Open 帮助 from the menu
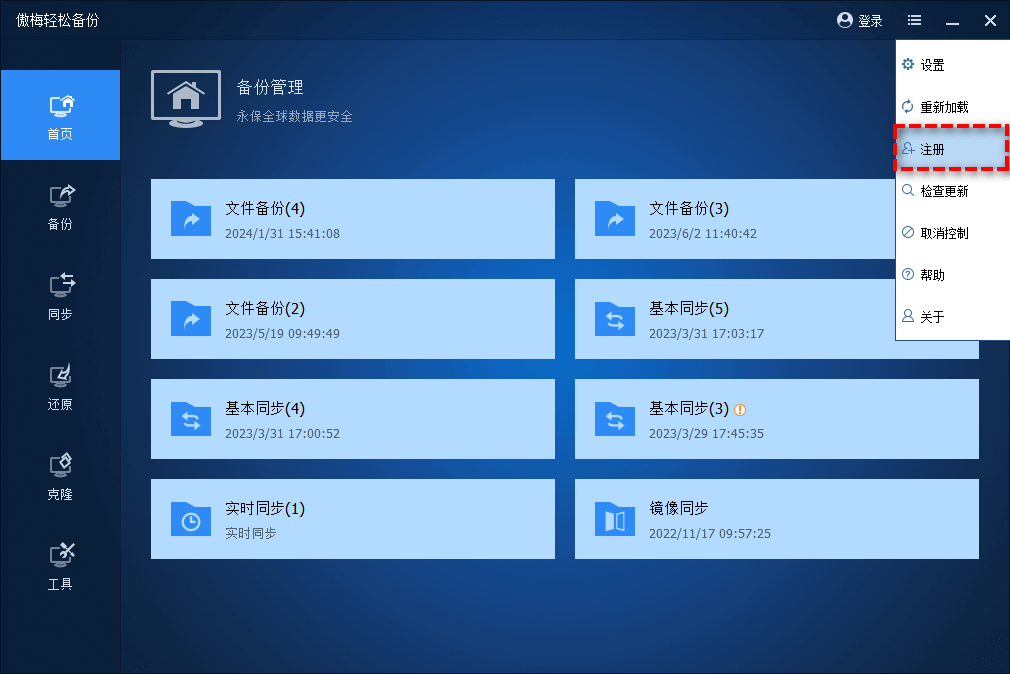 pos(931,275)
